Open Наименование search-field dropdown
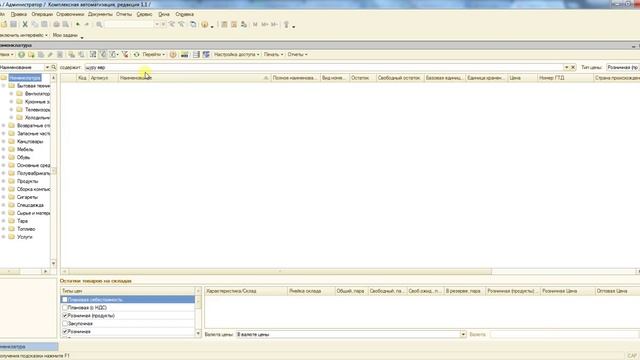The width and height of the screenshot is (640, 360). pyautogui.click(x=47, y=67)
